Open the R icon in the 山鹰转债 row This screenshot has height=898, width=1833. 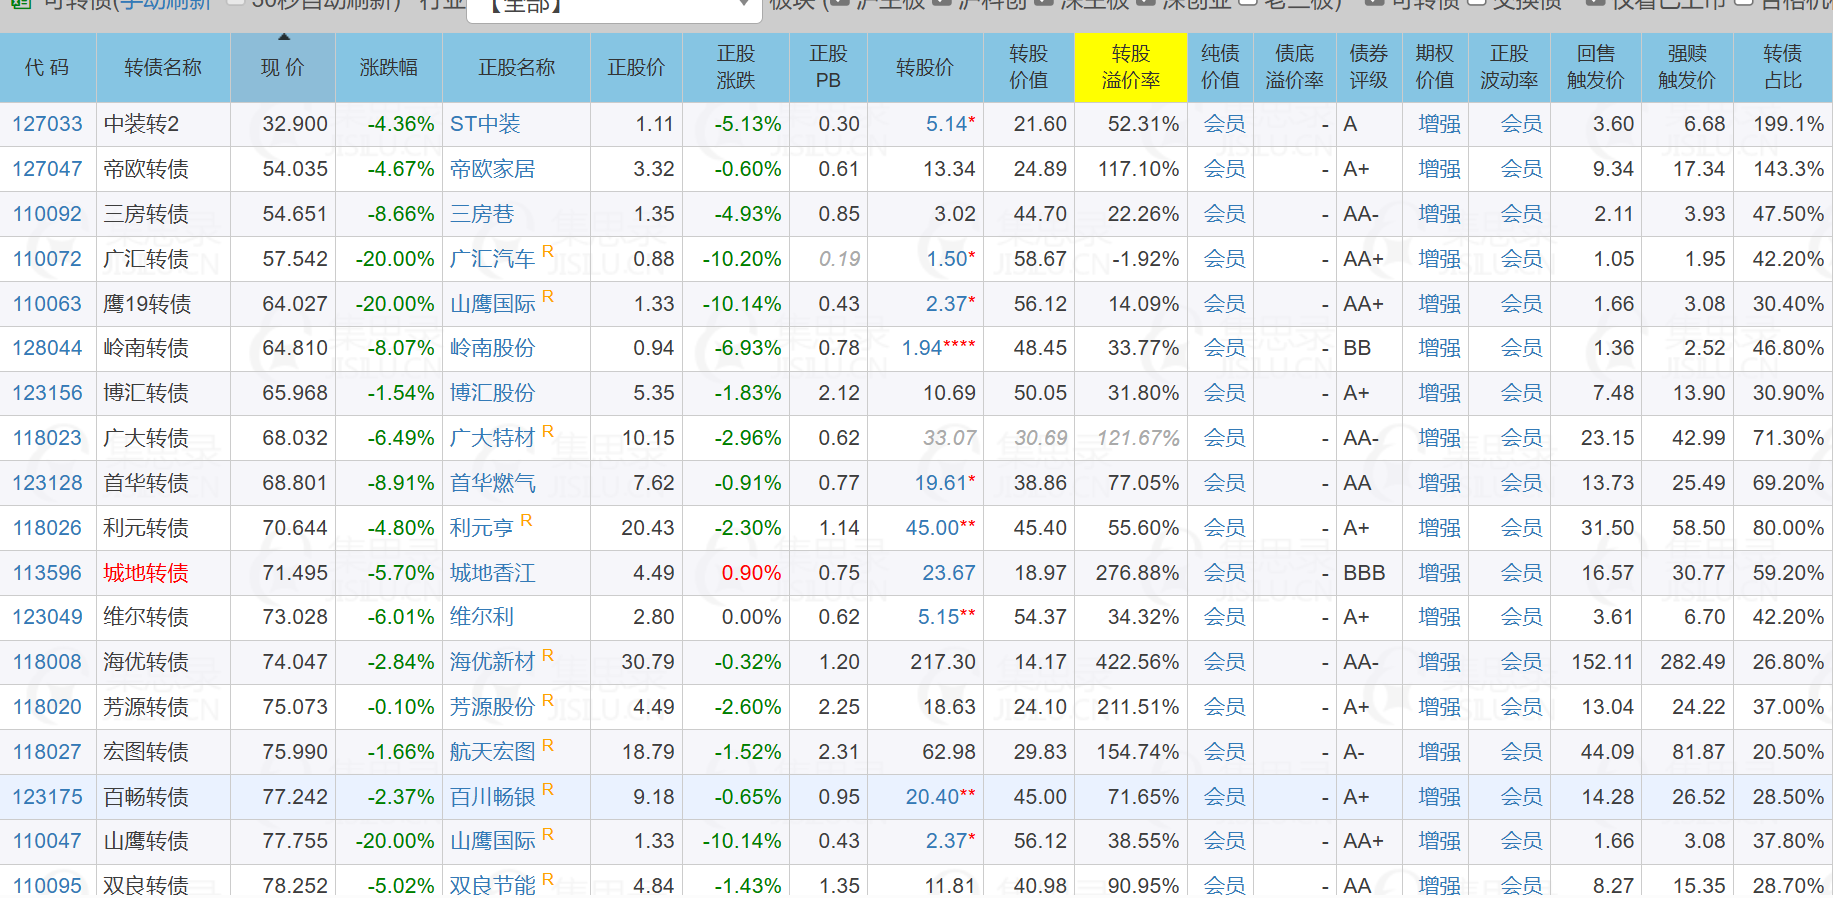[548, 834]
